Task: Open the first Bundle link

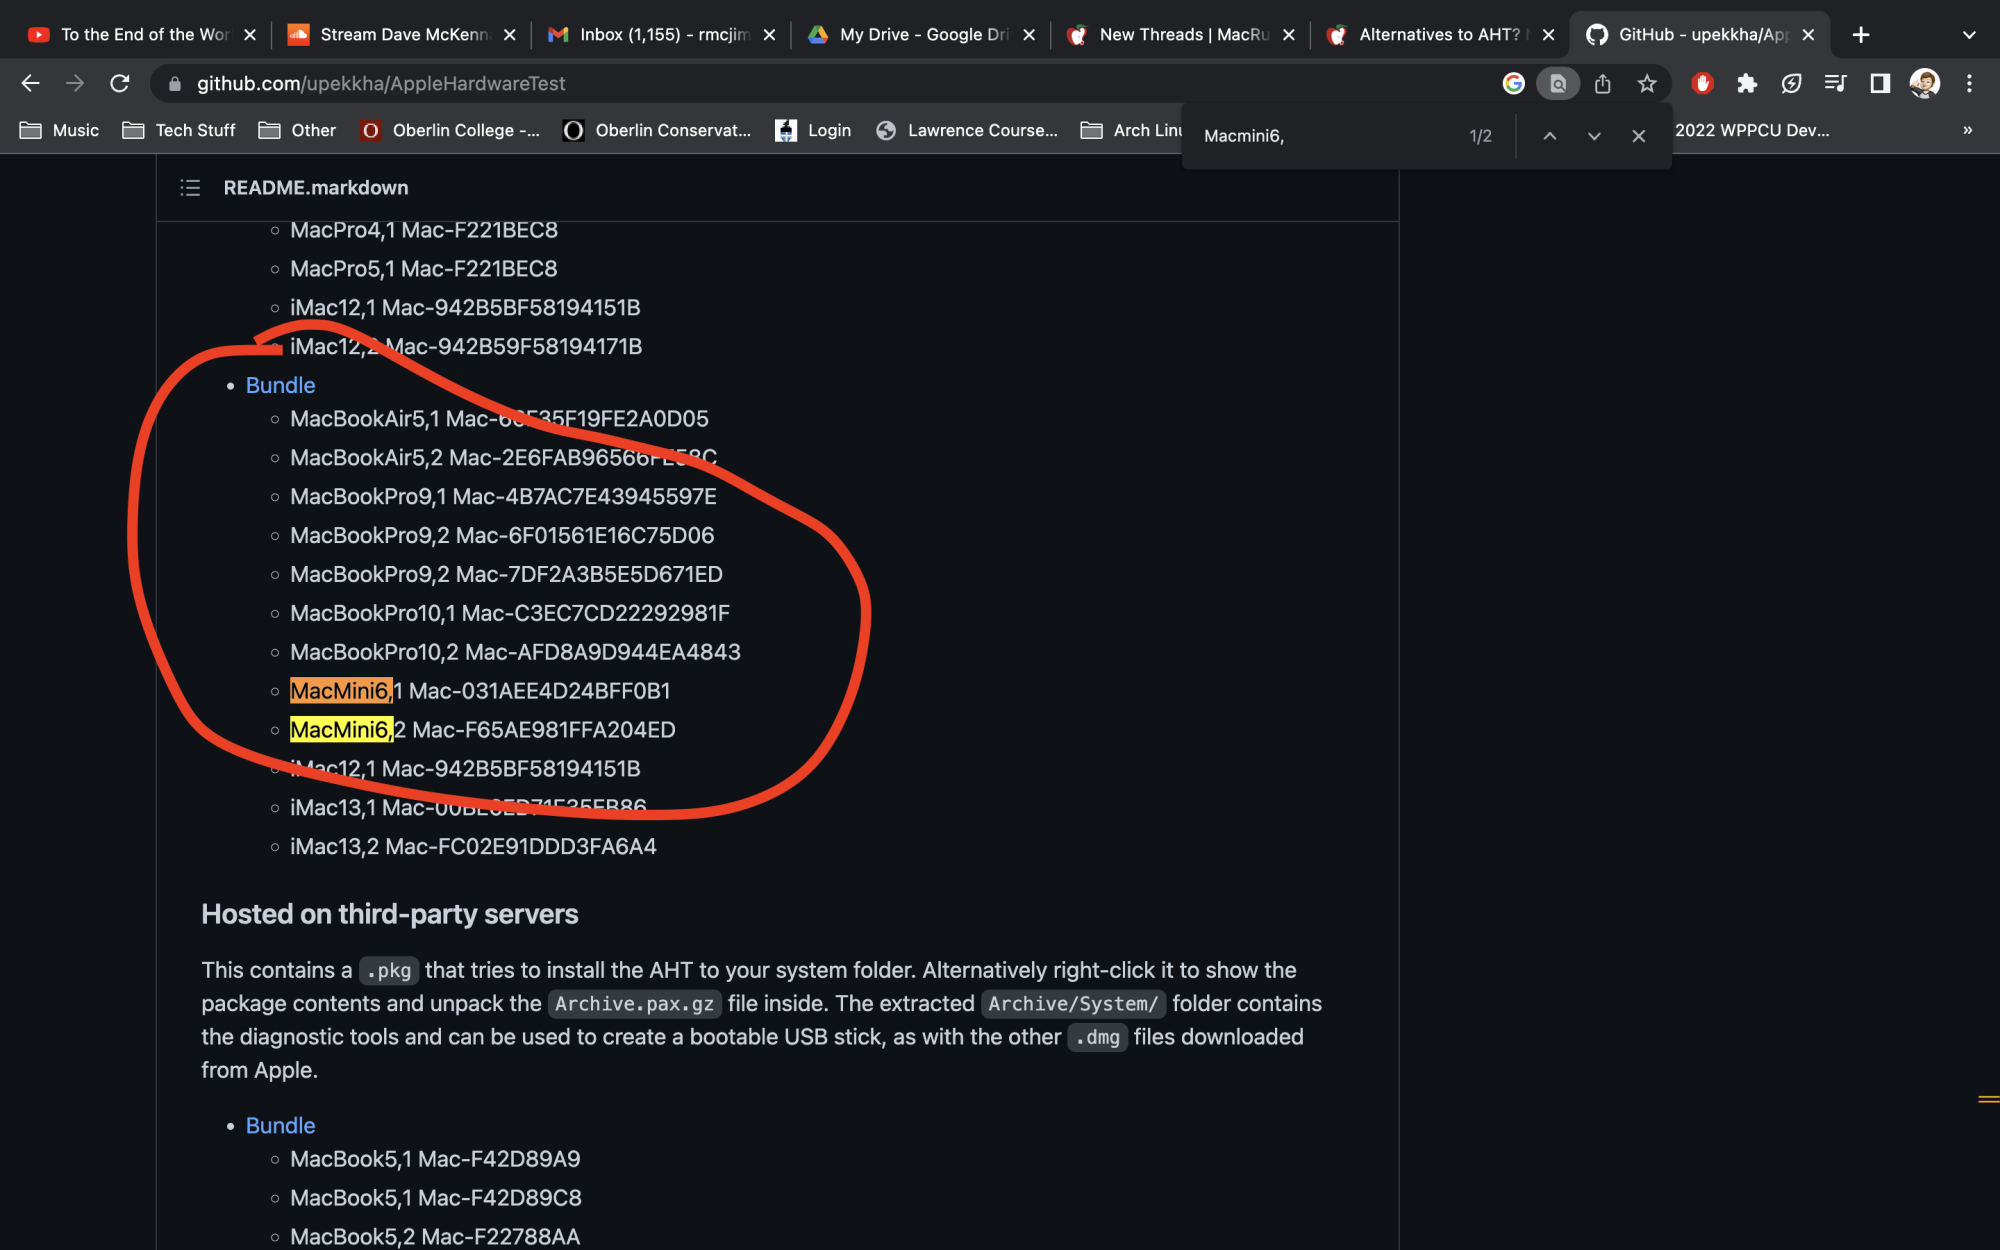Action: 280,386
